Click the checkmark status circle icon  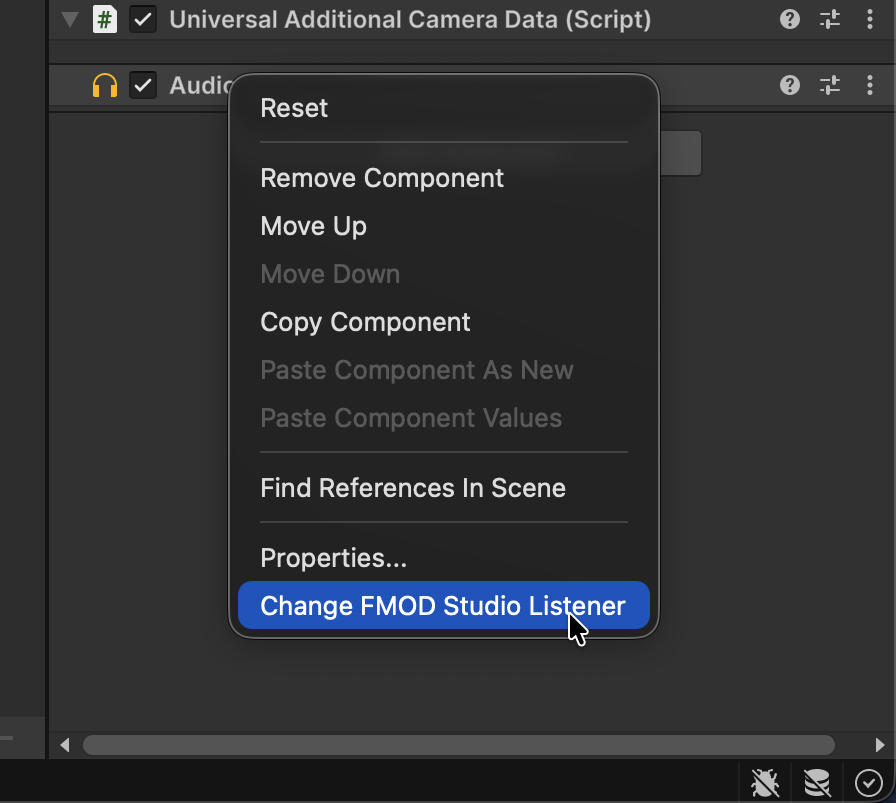[x=869, y=783]
